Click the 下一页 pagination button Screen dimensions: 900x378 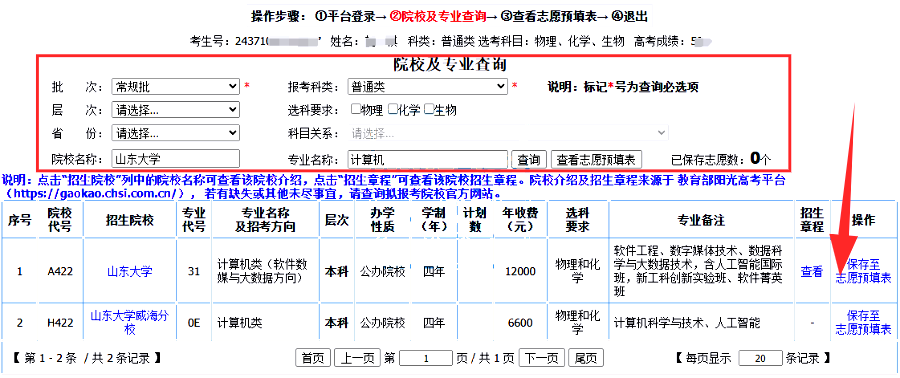click(x=542, y=358)
